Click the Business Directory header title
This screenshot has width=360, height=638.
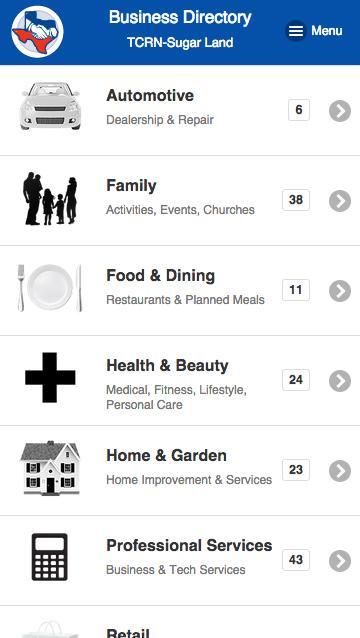180,17
